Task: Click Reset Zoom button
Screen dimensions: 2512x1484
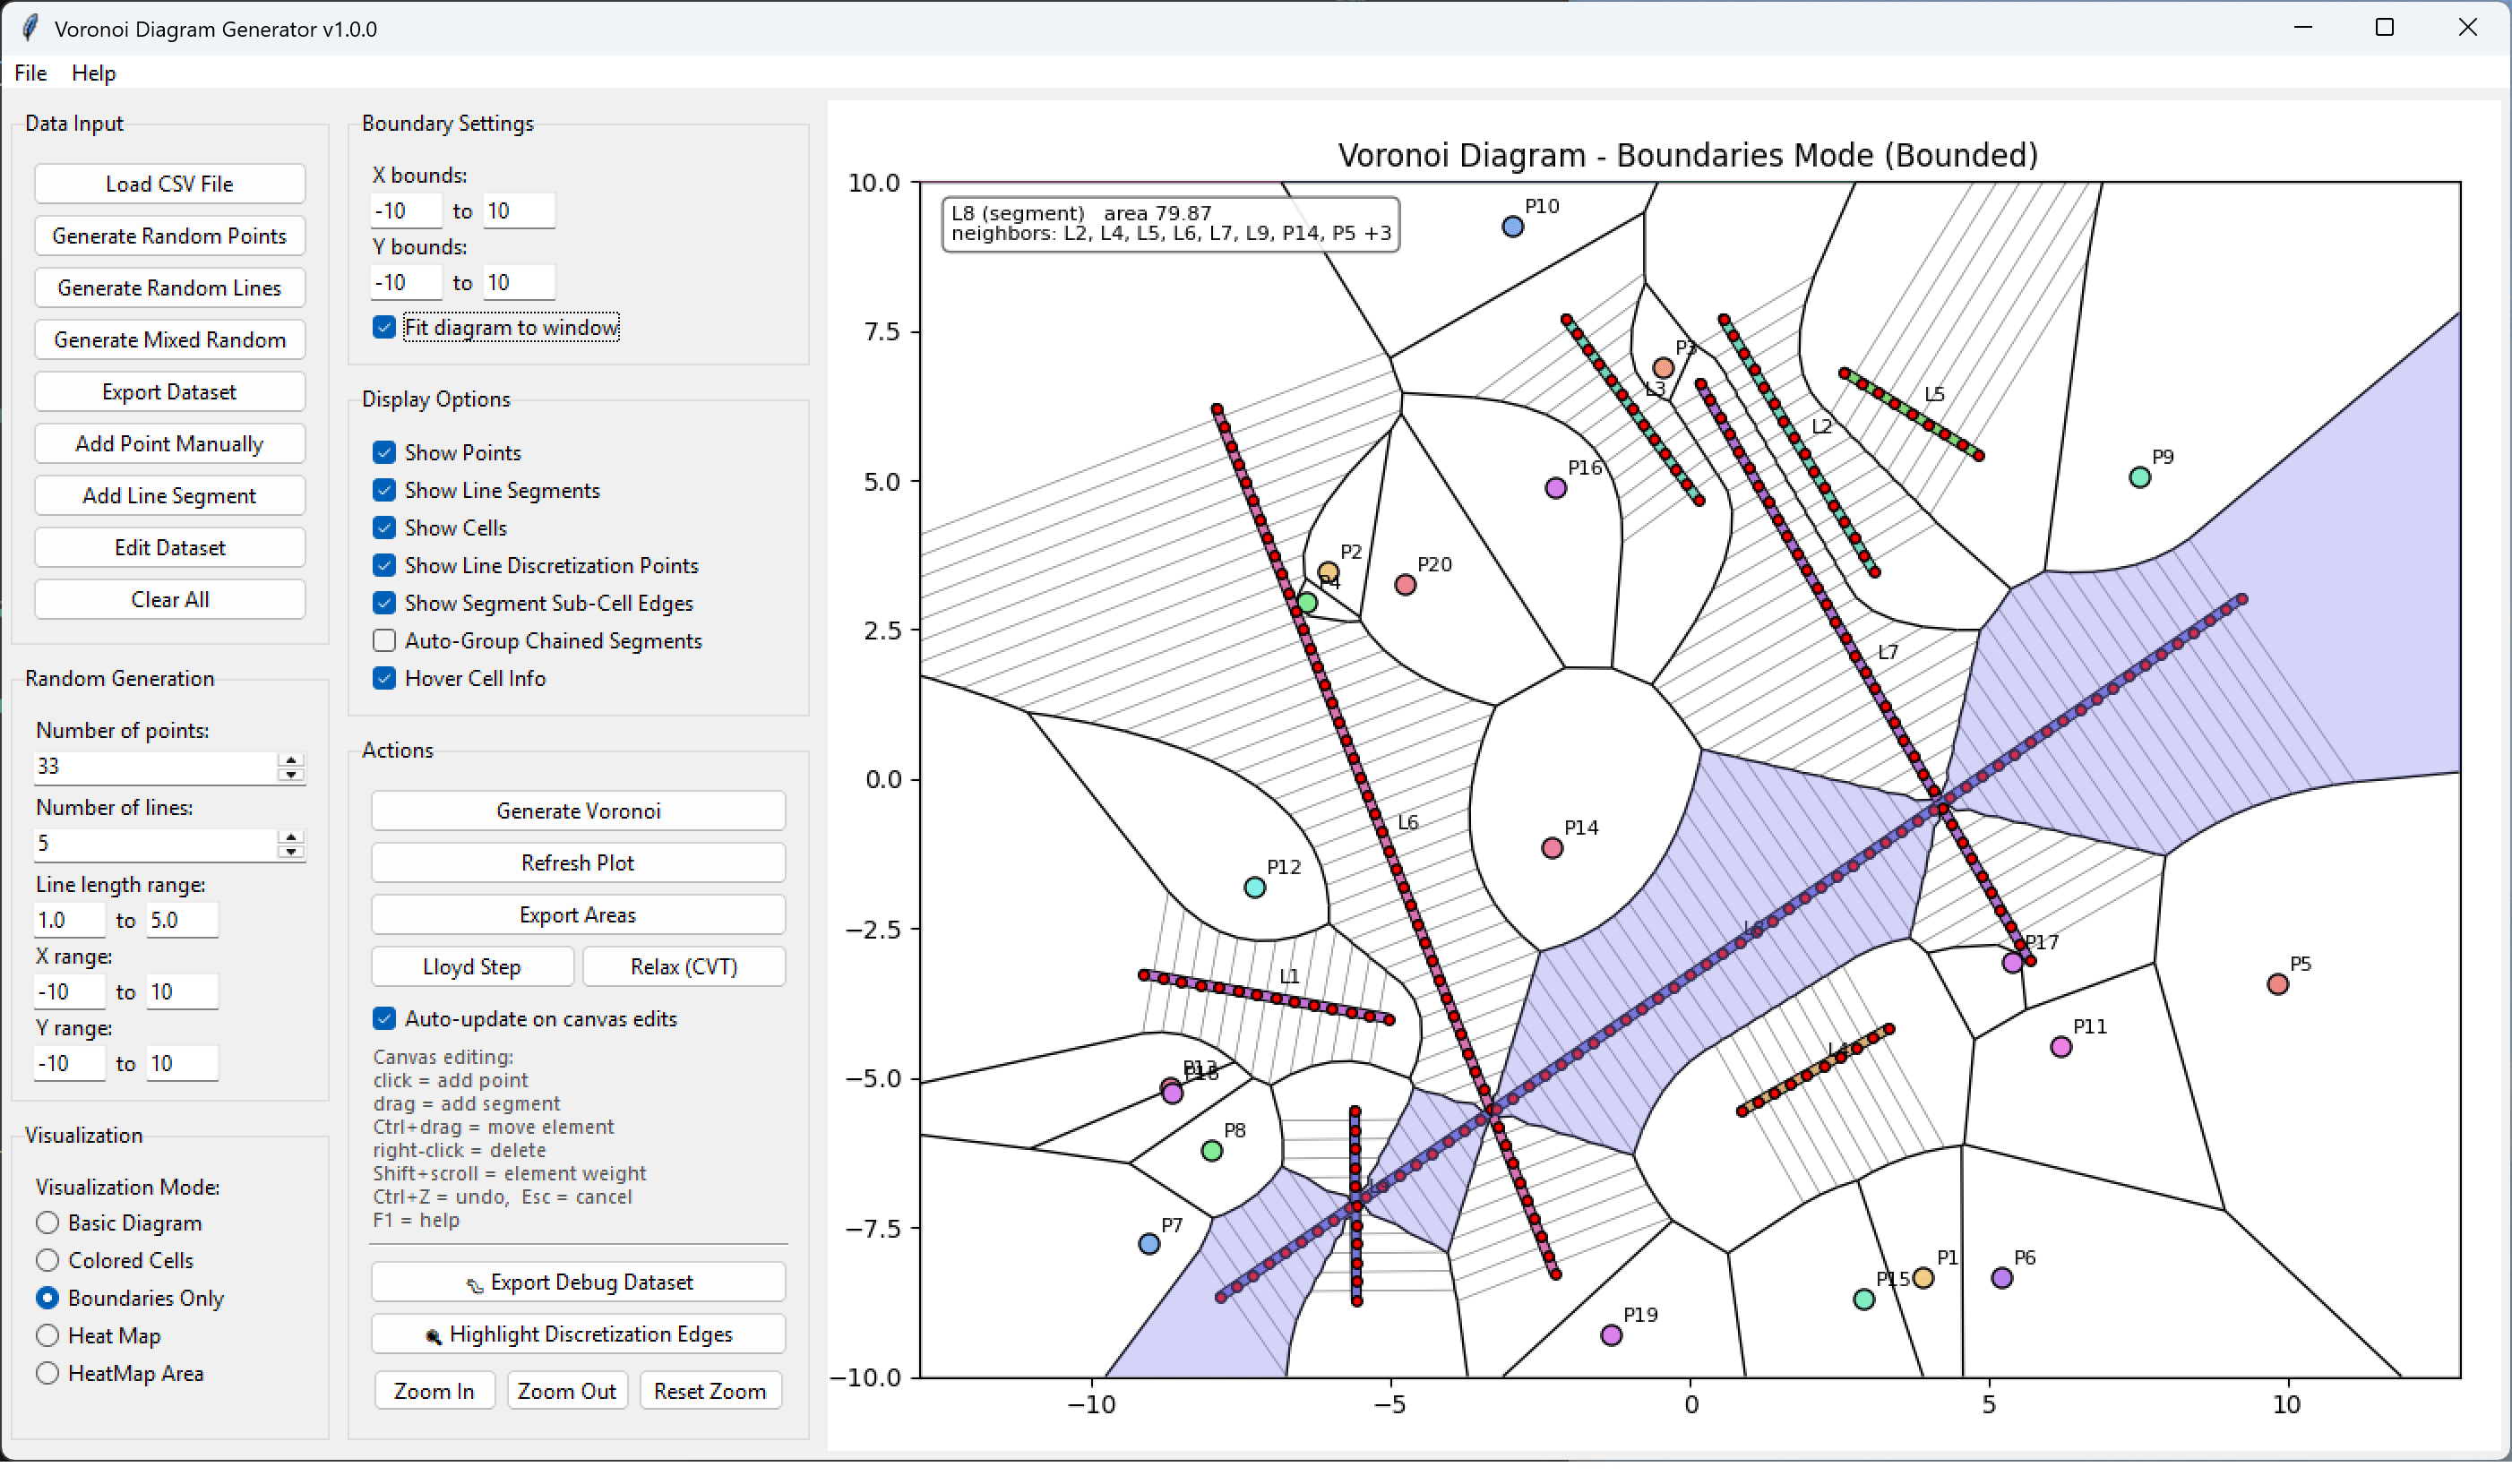Action: (710, 1391)
